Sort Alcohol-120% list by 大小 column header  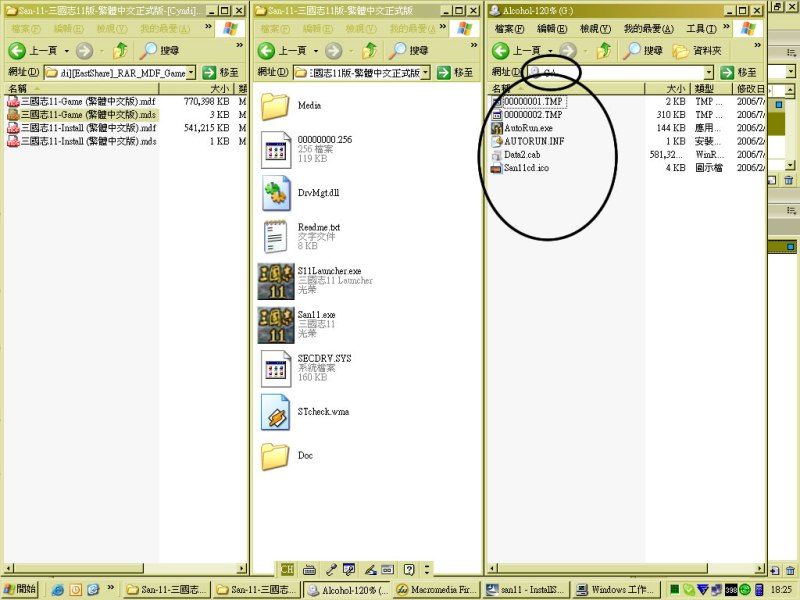[666, 89]
